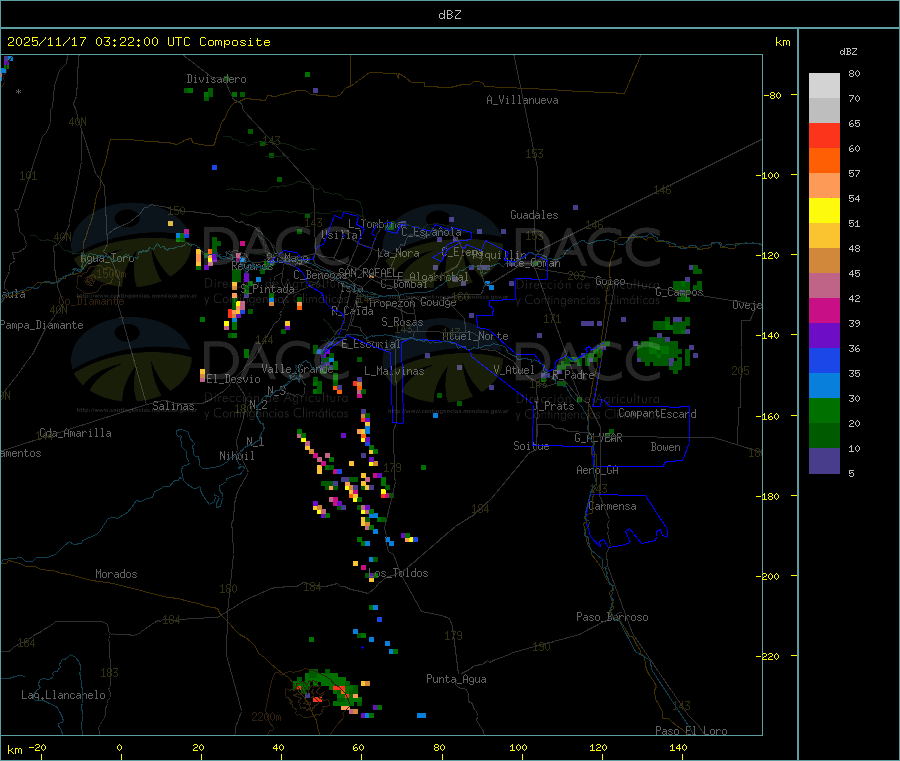
Task: Click the red-green storm cell near 2200m
Action: [x=330, y=690]
